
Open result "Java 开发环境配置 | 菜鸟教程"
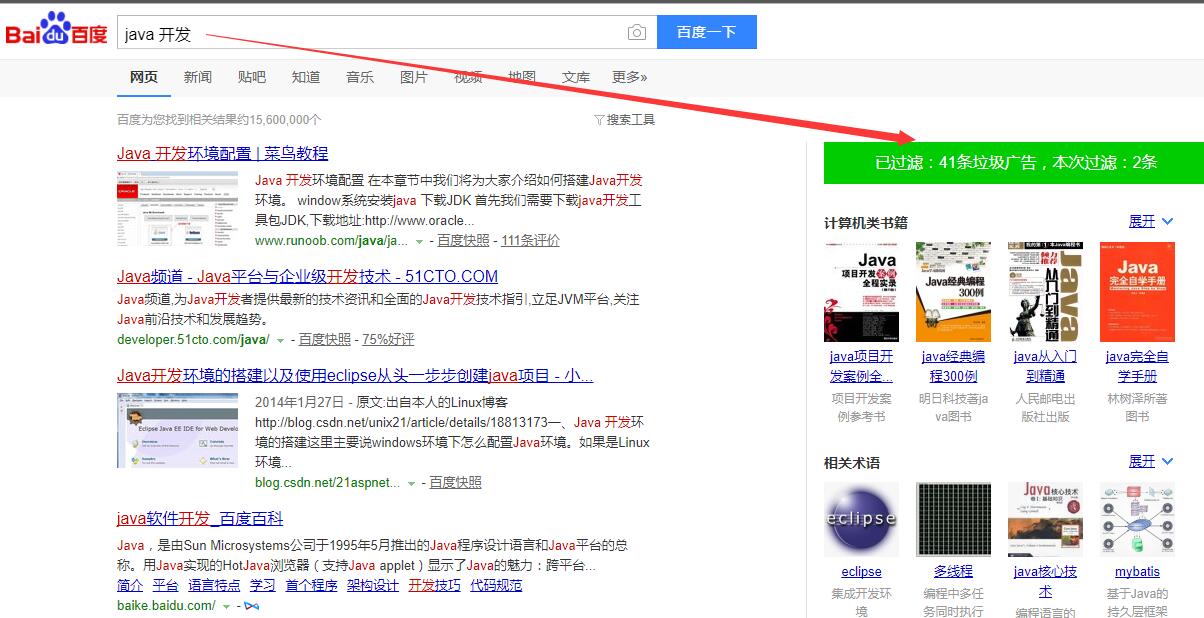222,154
